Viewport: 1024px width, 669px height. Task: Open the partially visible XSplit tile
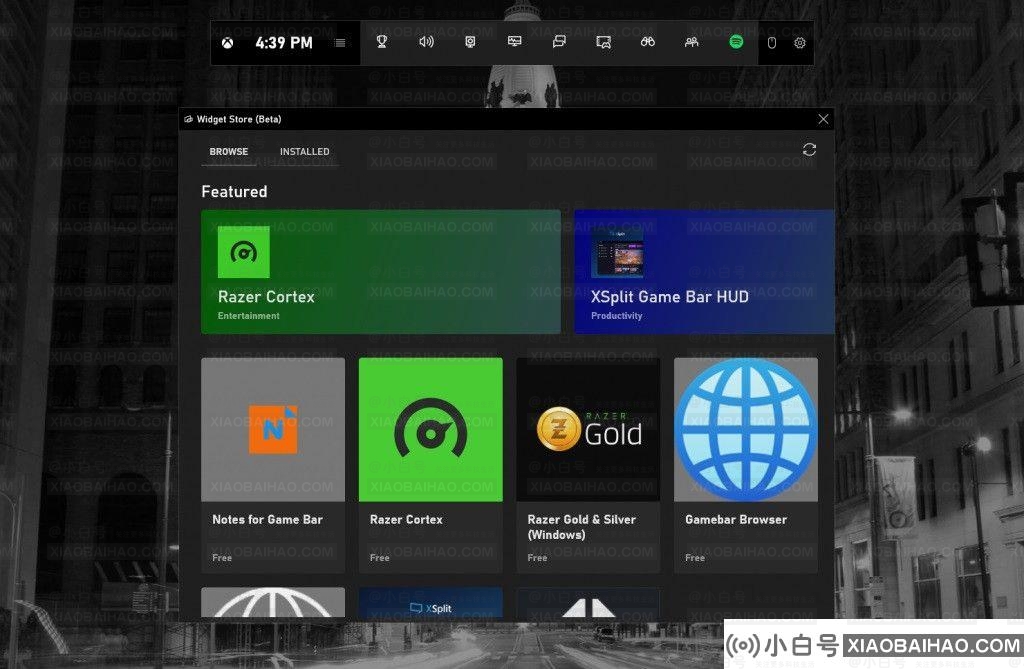point(430,602)
